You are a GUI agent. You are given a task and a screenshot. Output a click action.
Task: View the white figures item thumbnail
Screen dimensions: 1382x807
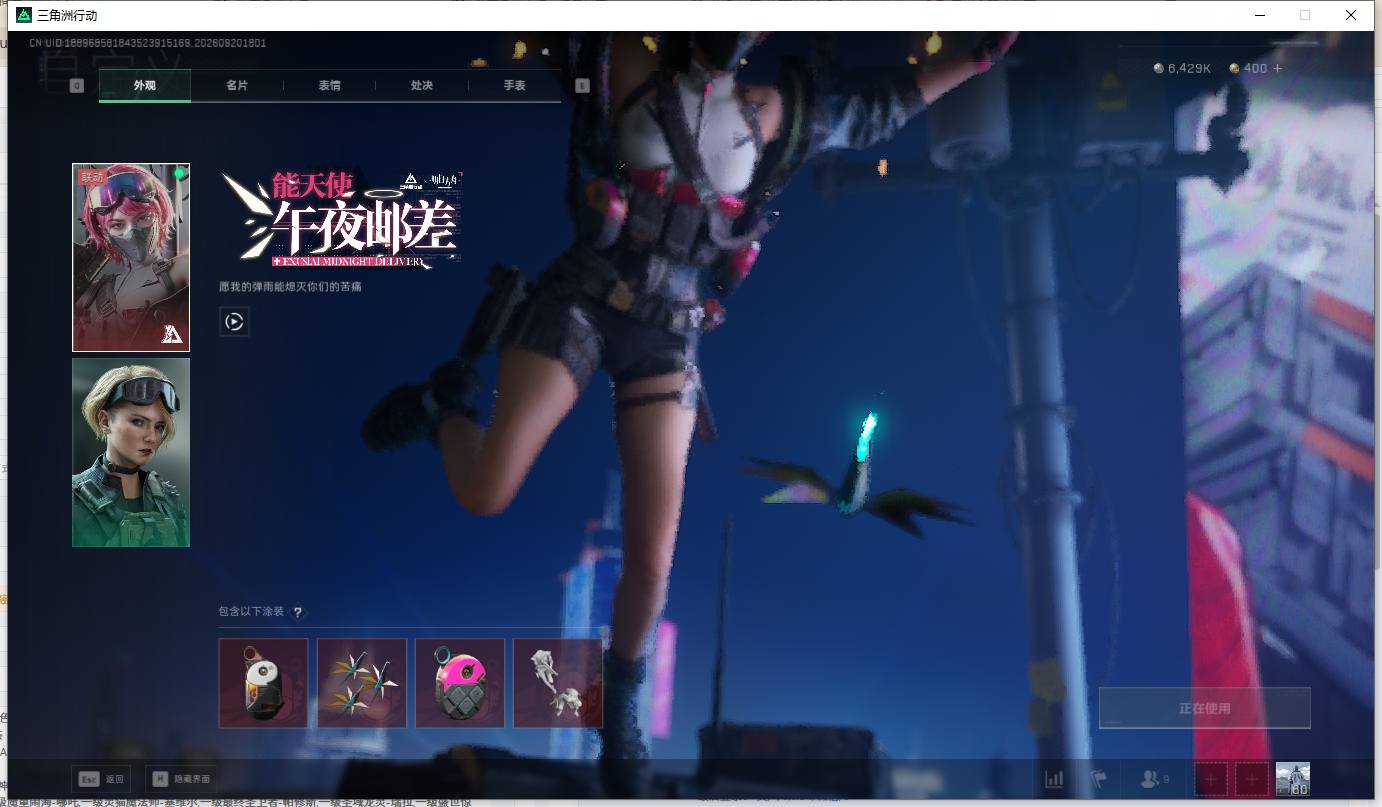tap(558, 683)
